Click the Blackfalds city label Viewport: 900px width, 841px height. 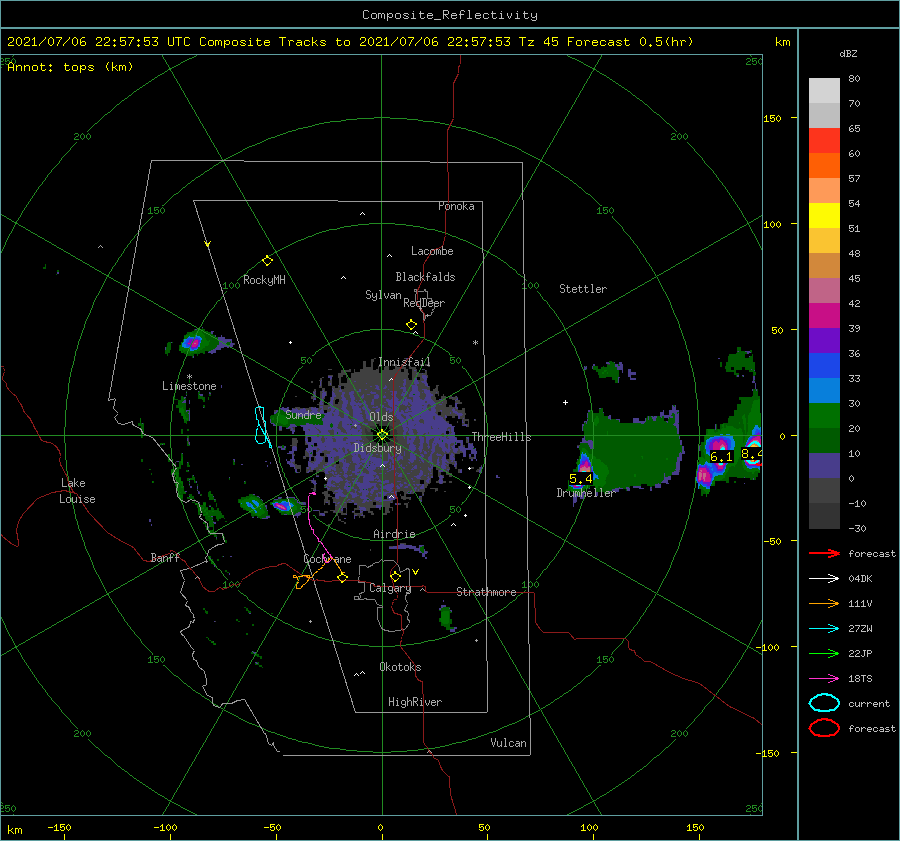(425, 277)
